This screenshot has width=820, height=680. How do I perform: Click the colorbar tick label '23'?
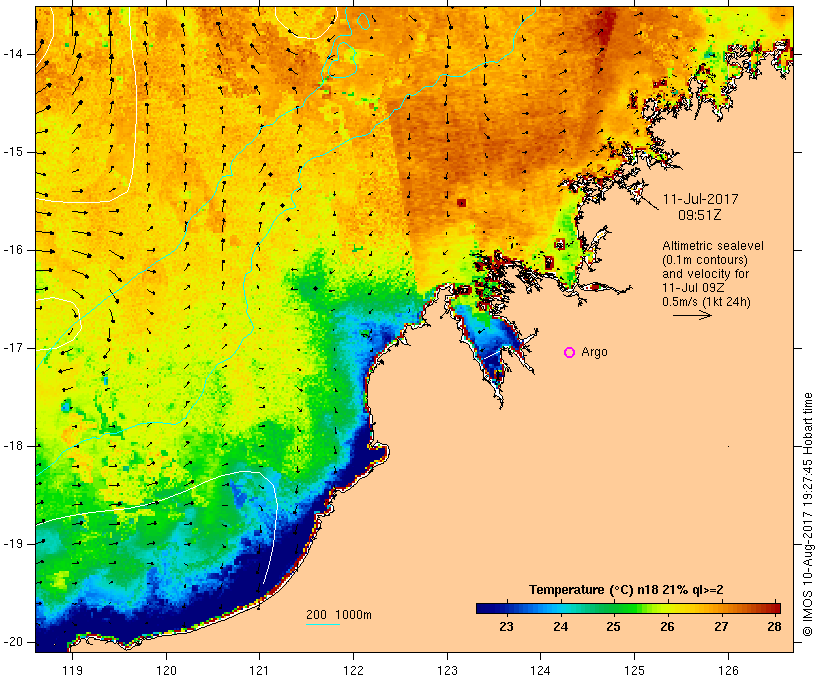(x=507, y=627)
